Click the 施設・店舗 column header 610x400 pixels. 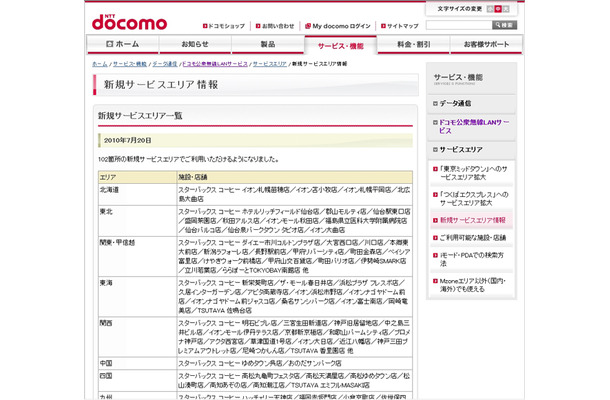[x=295, y=177]
